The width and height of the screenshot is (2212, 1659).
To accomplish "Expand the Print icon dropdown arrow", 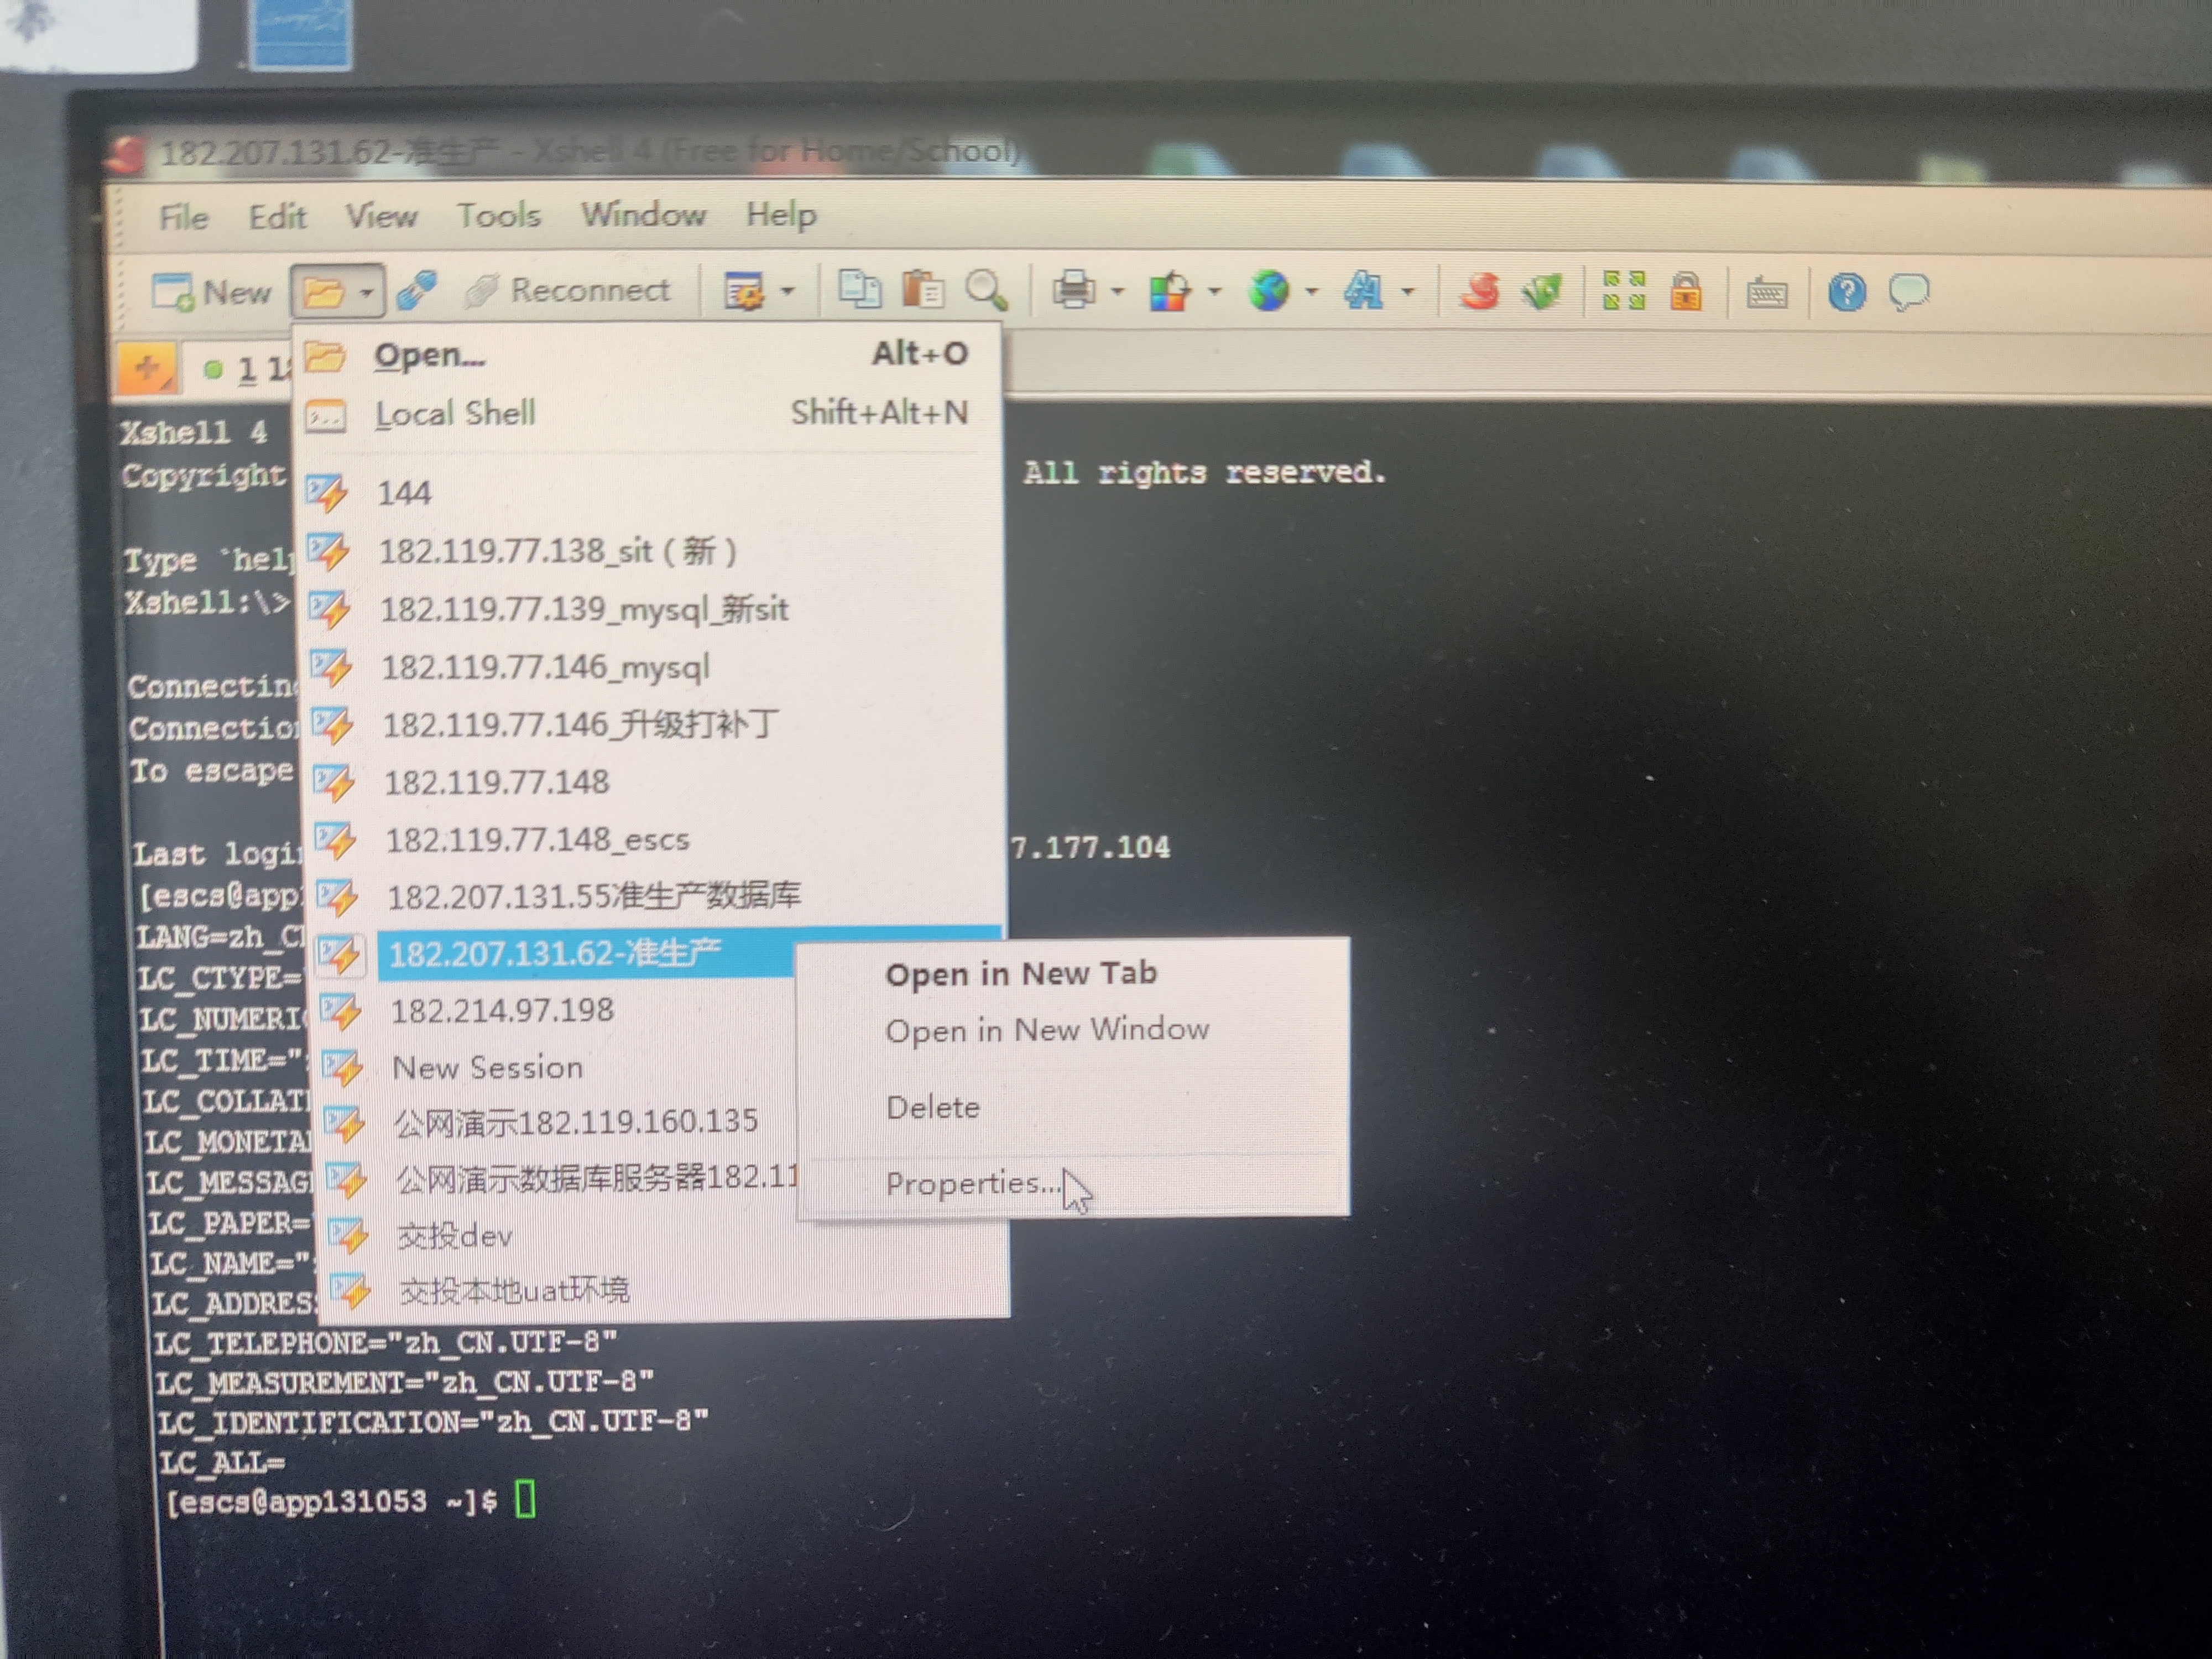I will (1117, 292).
